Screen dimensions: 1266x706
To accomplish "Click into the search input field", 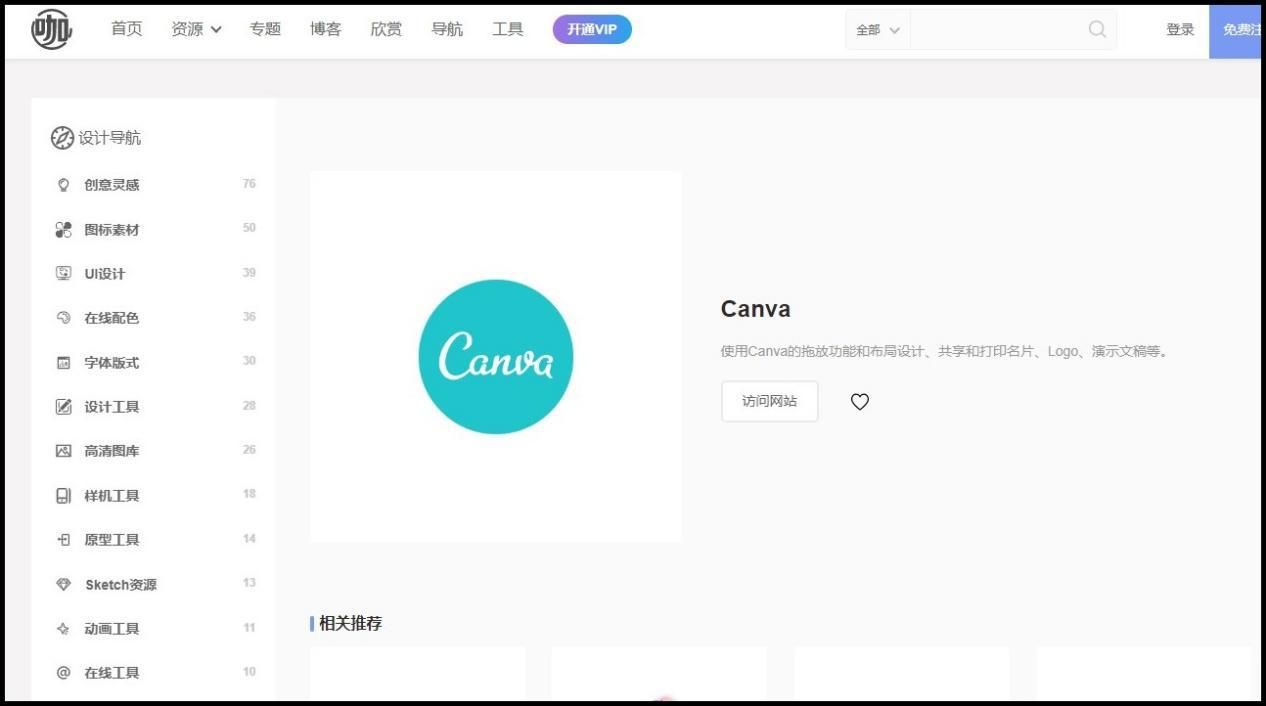I will [997, 30].
